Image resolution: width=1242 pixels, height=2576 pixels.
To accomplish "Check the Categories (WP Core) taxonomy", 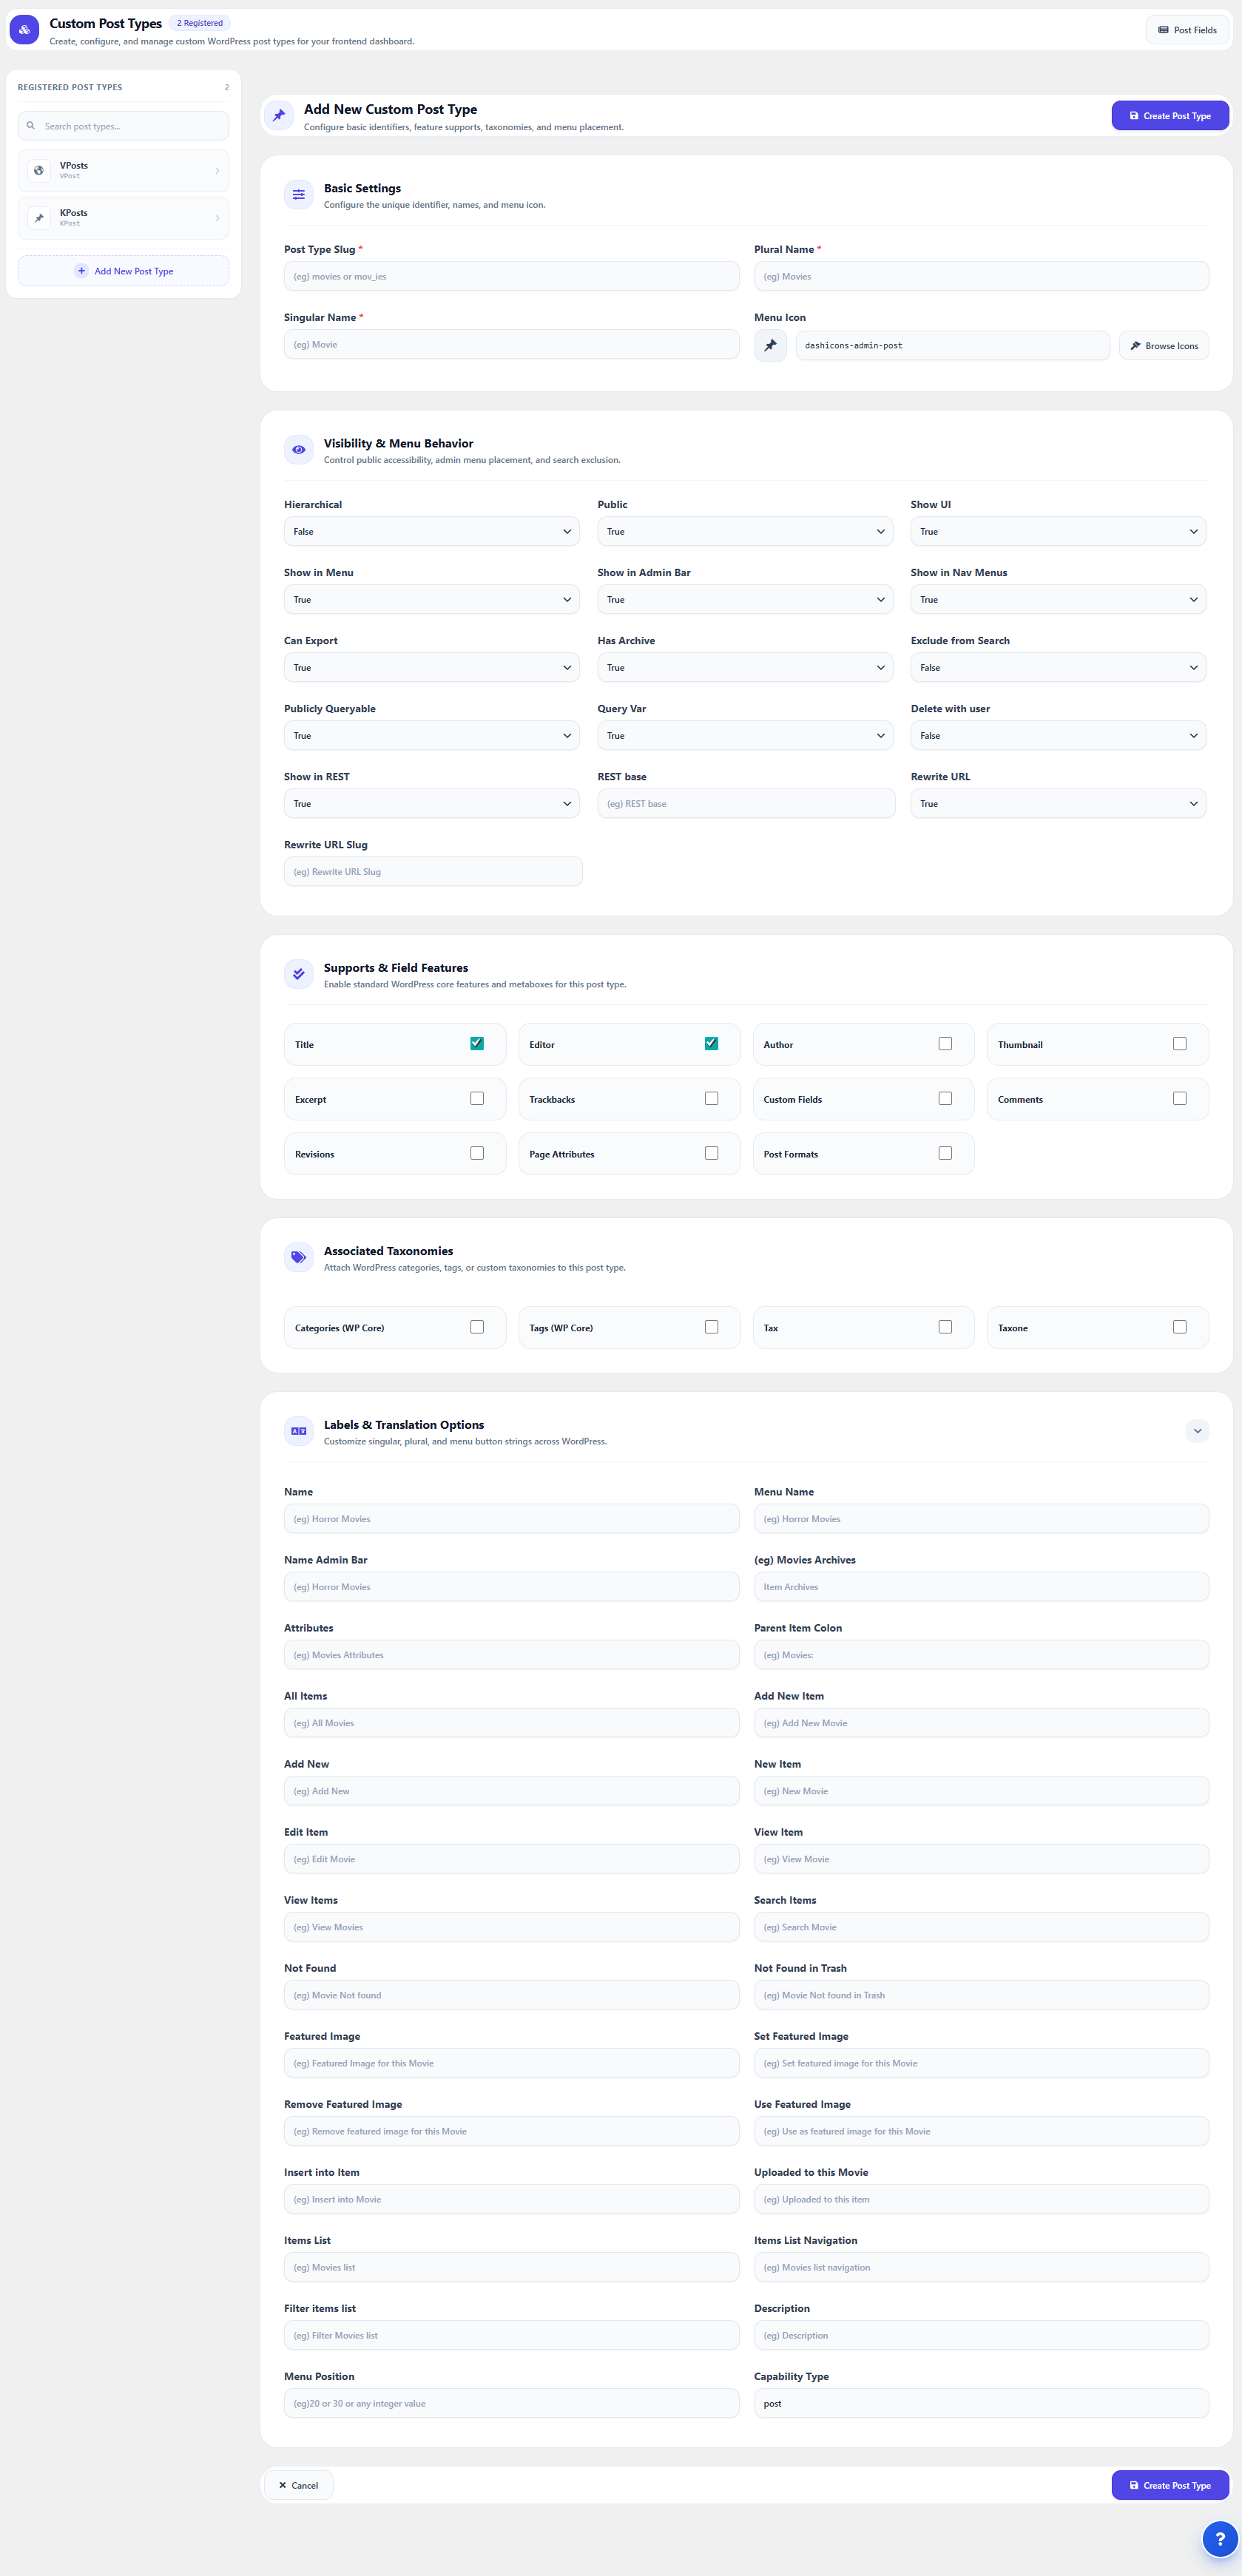I will coord(477,1328).
